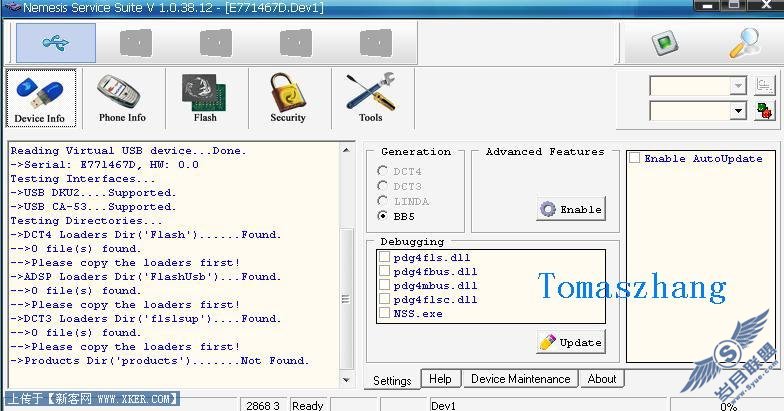Open the Tools screwdriver and wrench section
The width and height of the screenshot is (784, 411).
[370, 98]
